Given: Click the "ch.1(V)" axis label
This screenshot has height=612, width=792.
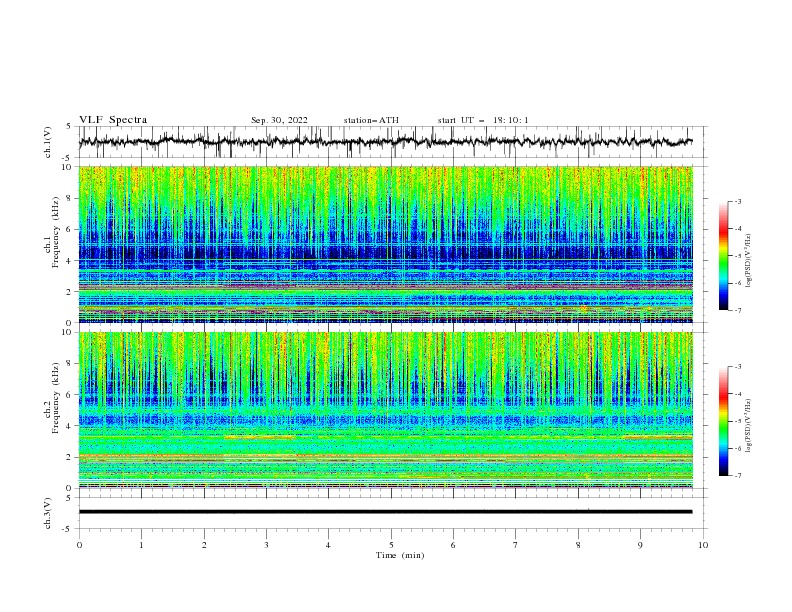Looking at the screenshot, I should click(x=48, y=142).
